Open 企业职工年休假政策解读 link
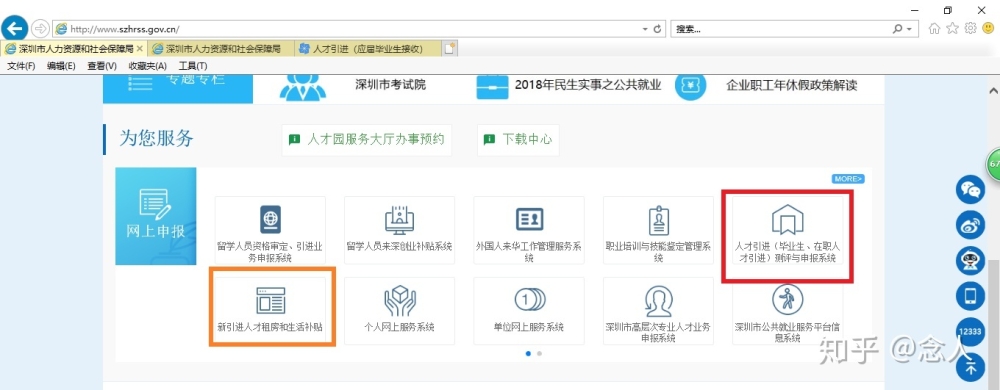1000x390 pixels. pos(791,85)
